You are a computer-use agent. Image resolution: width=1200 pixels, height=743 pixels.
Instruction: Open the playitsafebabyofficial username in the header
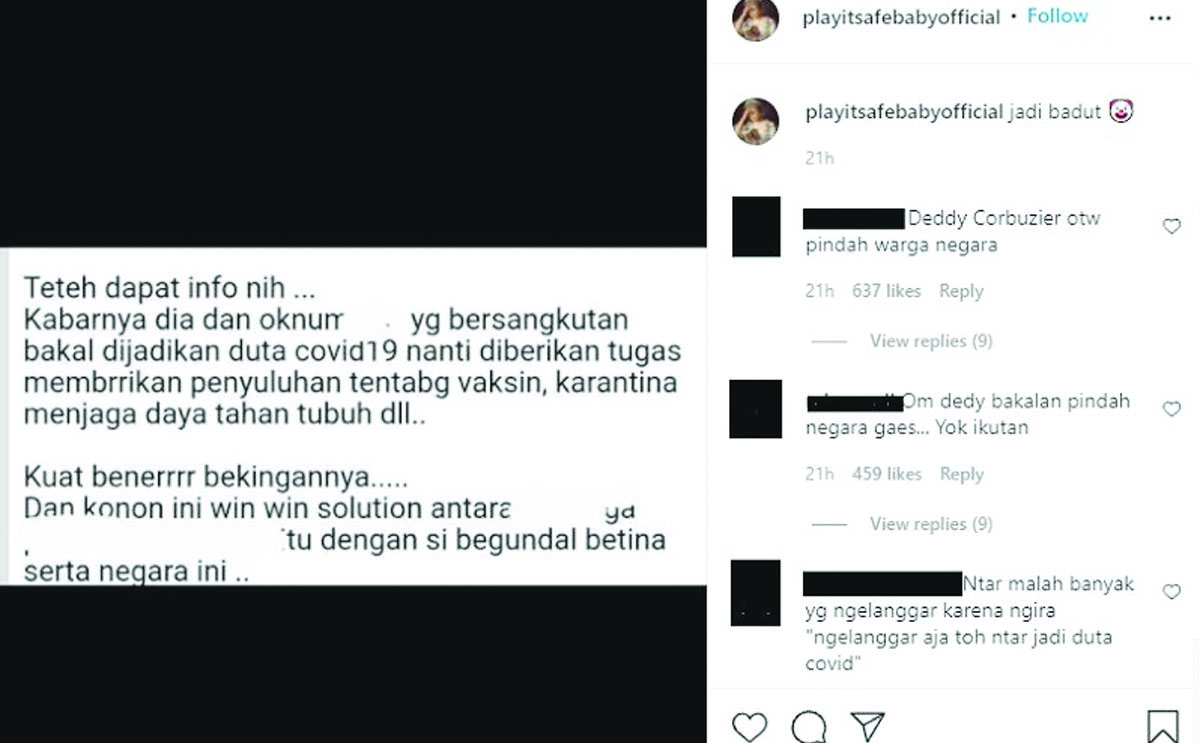(901, 18)
